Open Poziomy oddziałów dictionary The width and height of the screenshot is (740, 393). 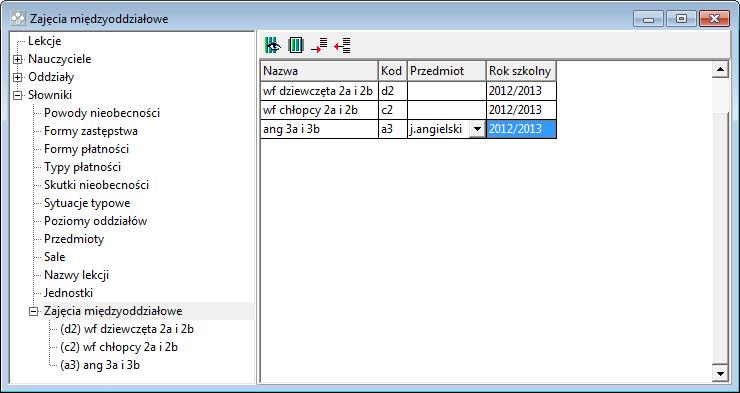pyautogui.click(x=95, y=221)
